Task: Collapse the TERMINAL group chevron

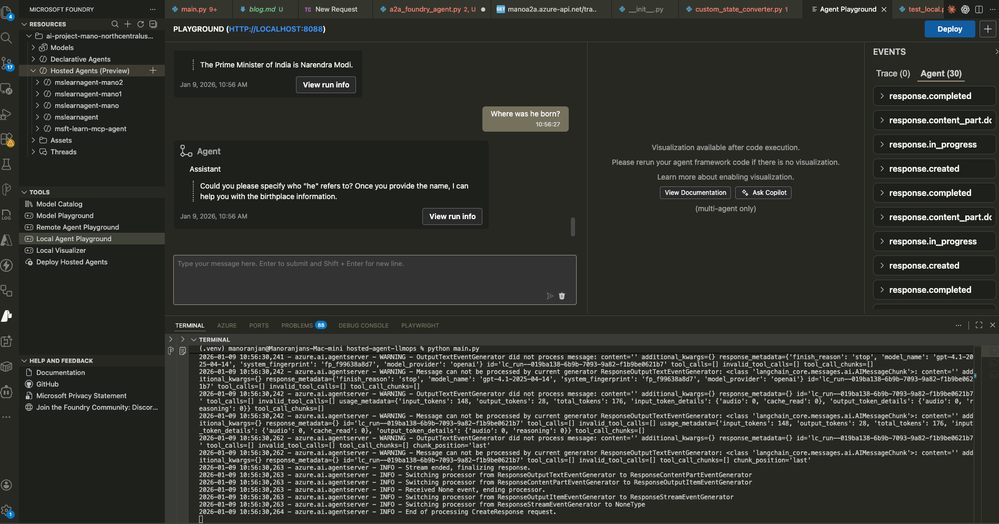Action: [193, 340]
